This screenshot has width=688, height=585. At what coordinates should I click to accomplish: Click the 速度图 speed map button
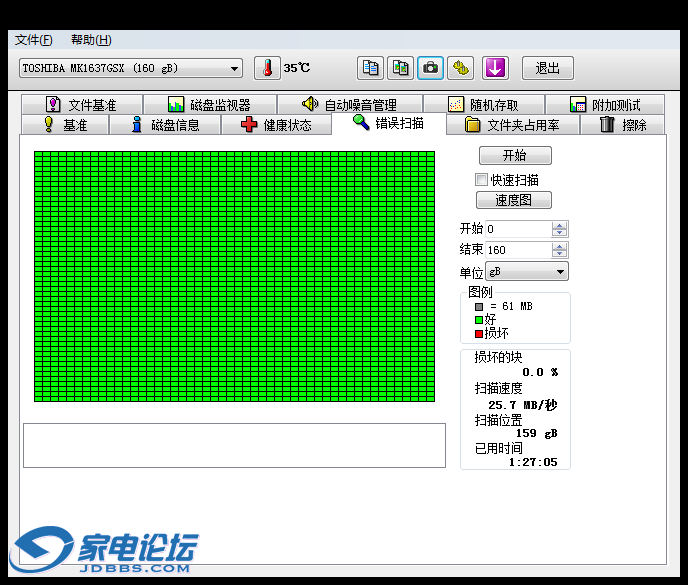(514, 200)
